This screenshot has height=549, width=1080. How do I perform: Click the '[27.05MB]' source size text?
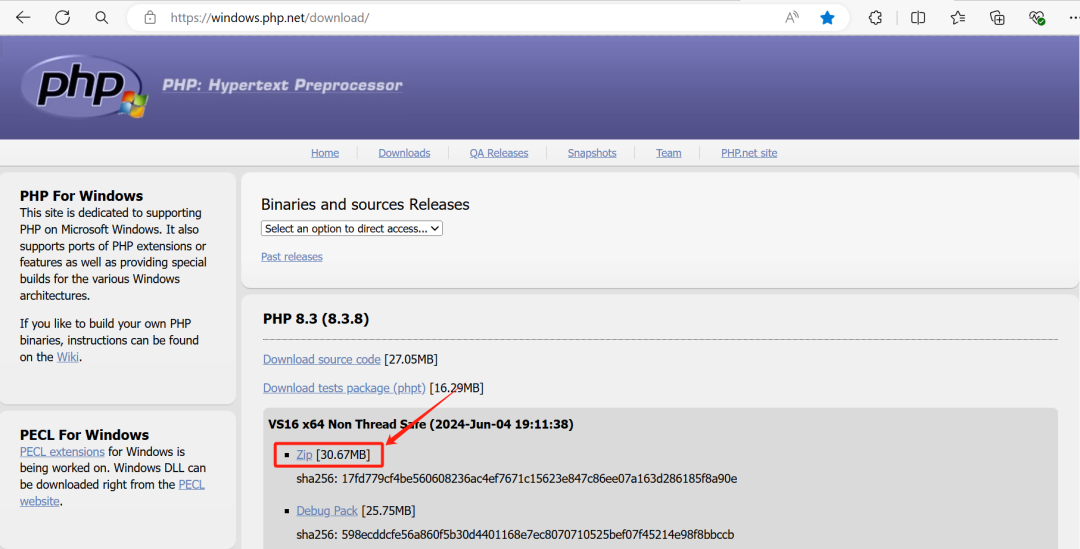point(411,360)
